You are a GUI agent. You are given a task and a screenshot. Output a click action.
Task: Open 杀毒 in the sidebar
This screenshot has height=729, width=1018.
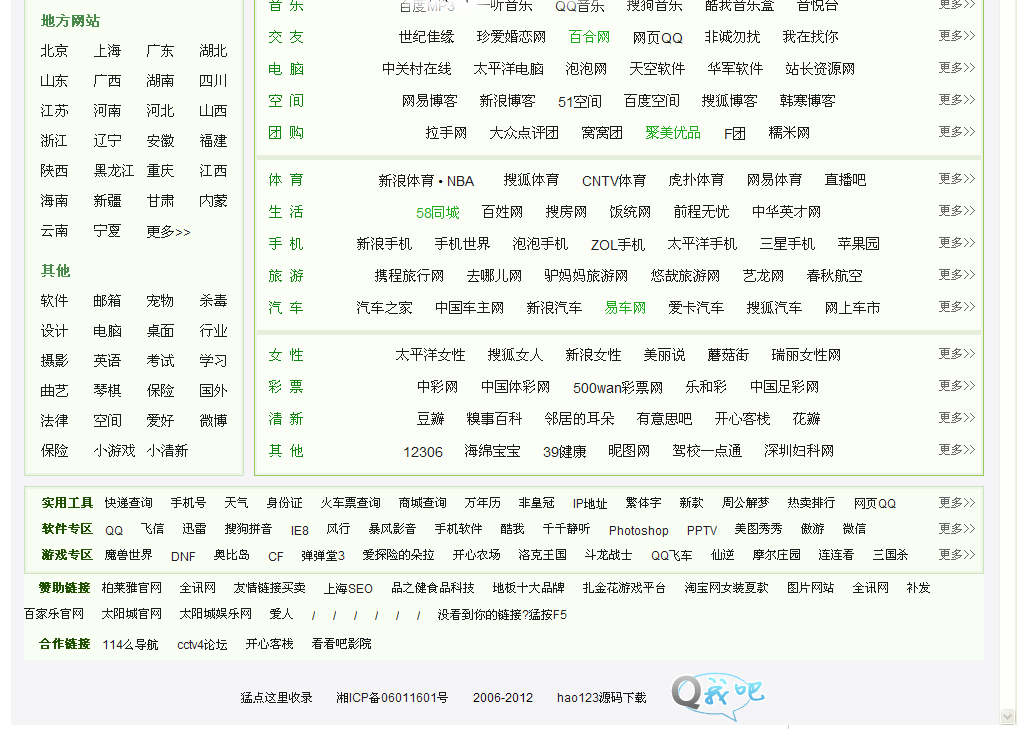point(213,301)
